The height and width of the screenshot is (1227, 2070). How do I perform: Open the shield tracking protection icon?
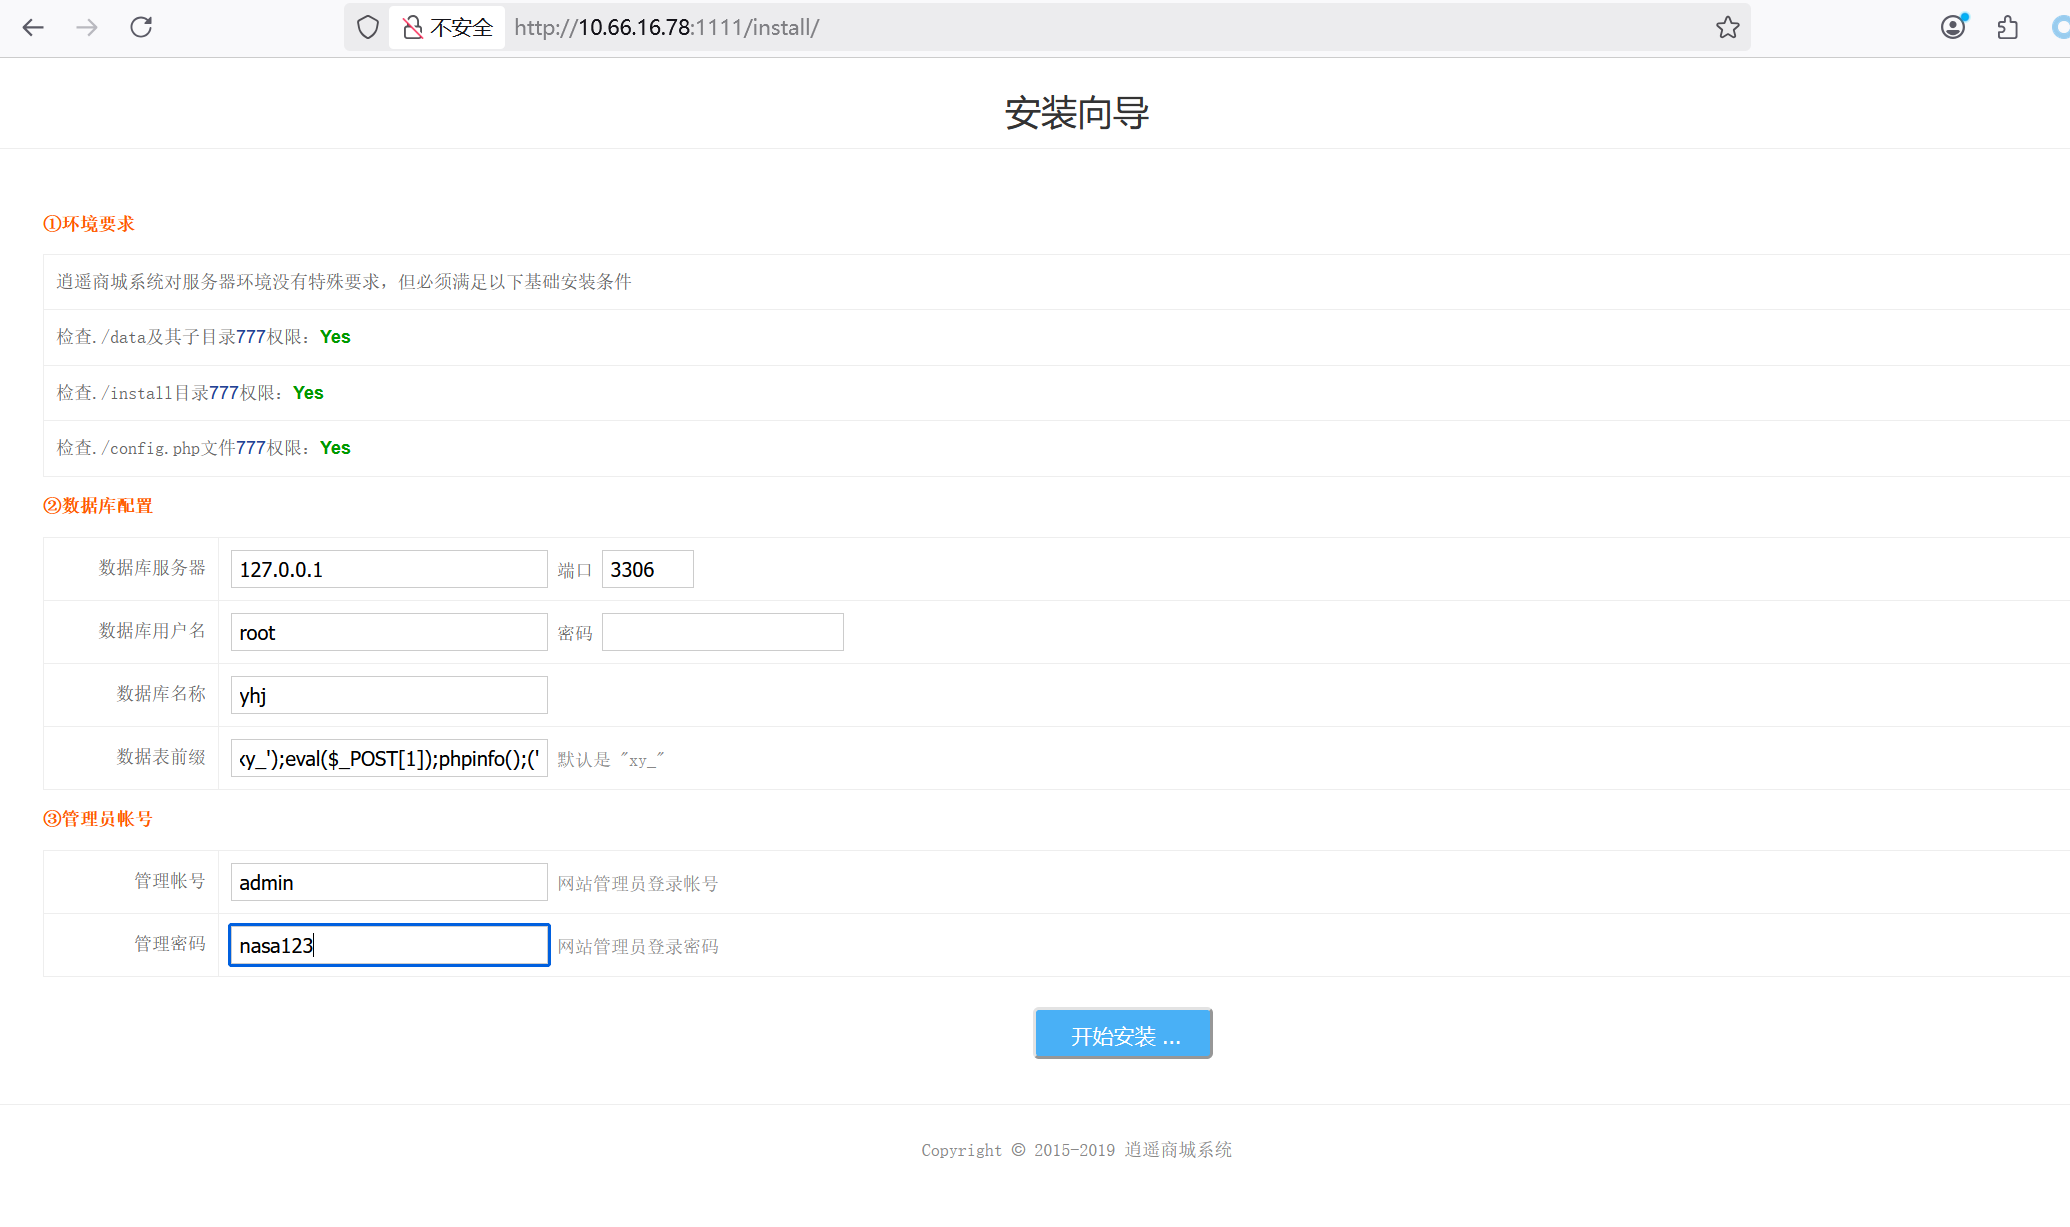coord(368,27)
